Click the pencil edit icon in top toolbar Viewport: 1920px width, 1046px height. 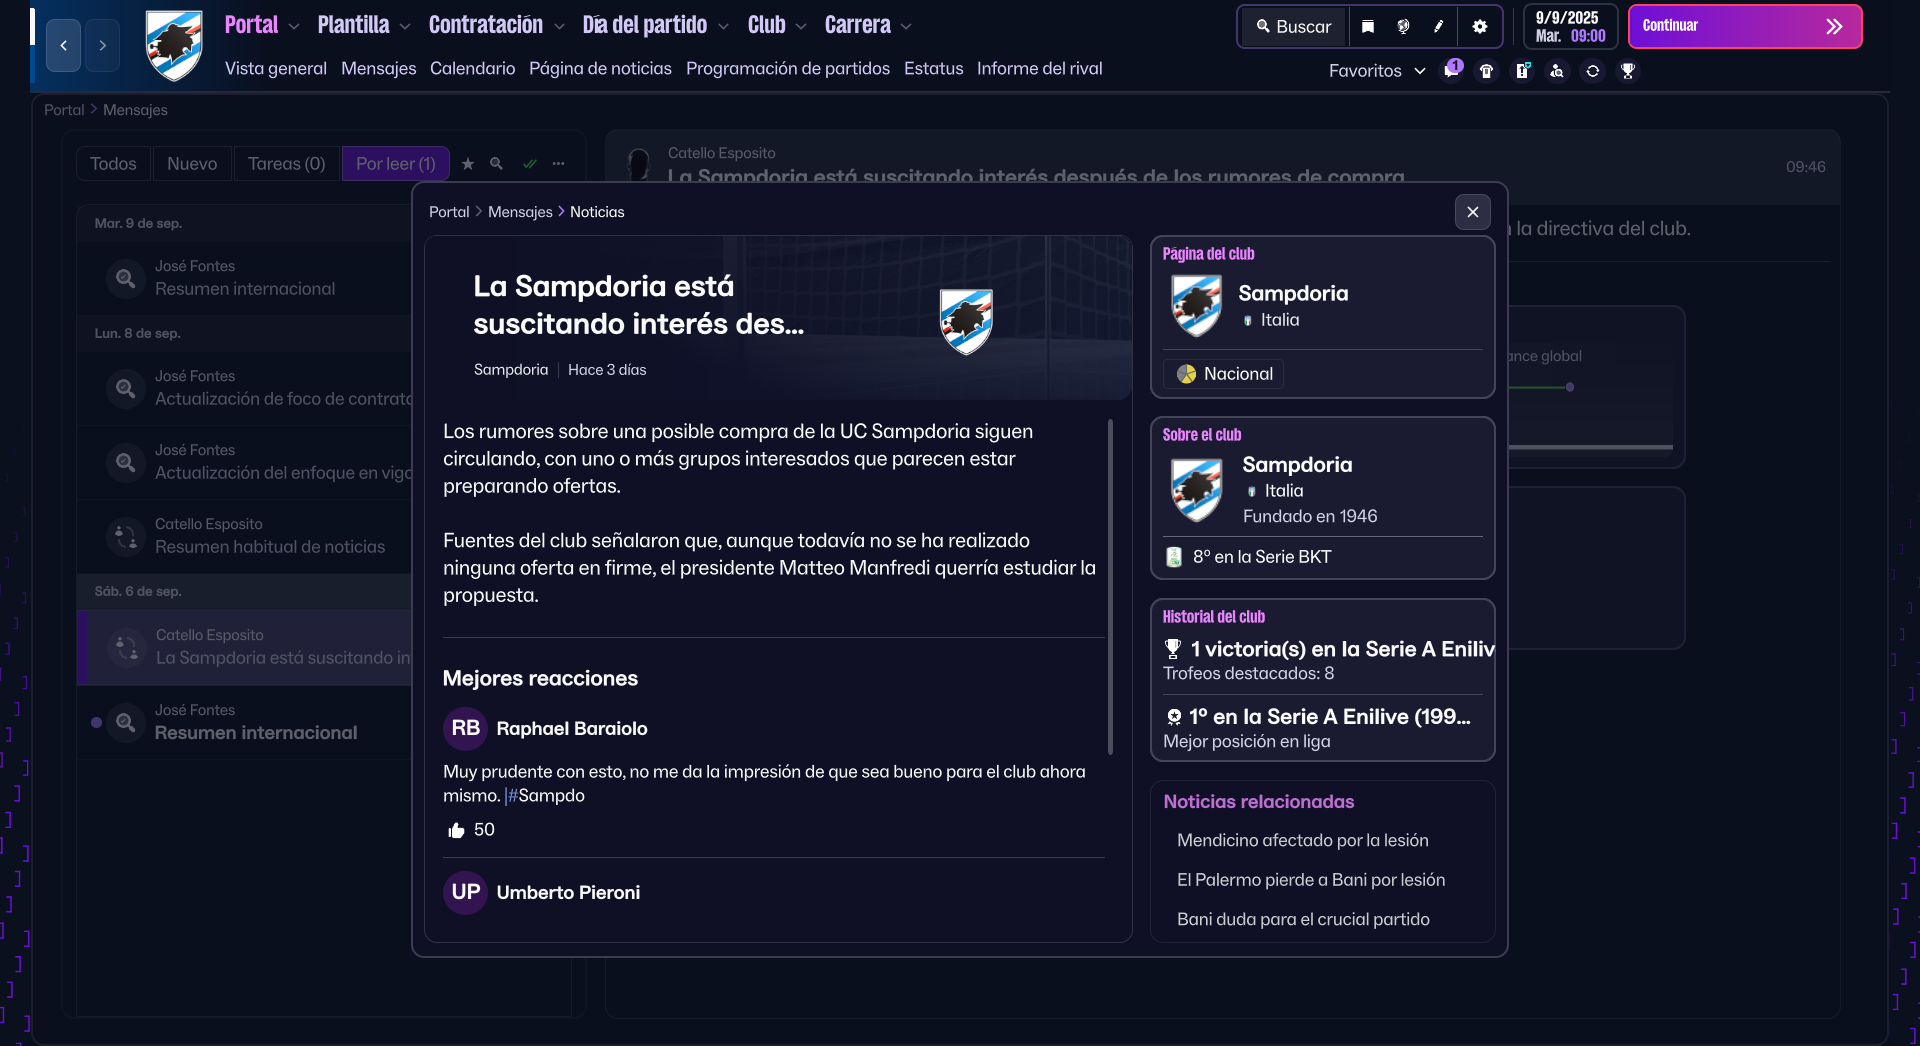click(1439, 27)
